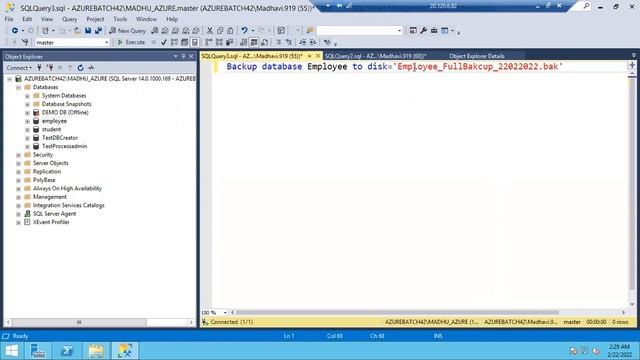This screenshot has width=640, height=360.
Task: Open the Toolbox icon in toolbar
Action: pyautogui.click(x=434, y=31)
